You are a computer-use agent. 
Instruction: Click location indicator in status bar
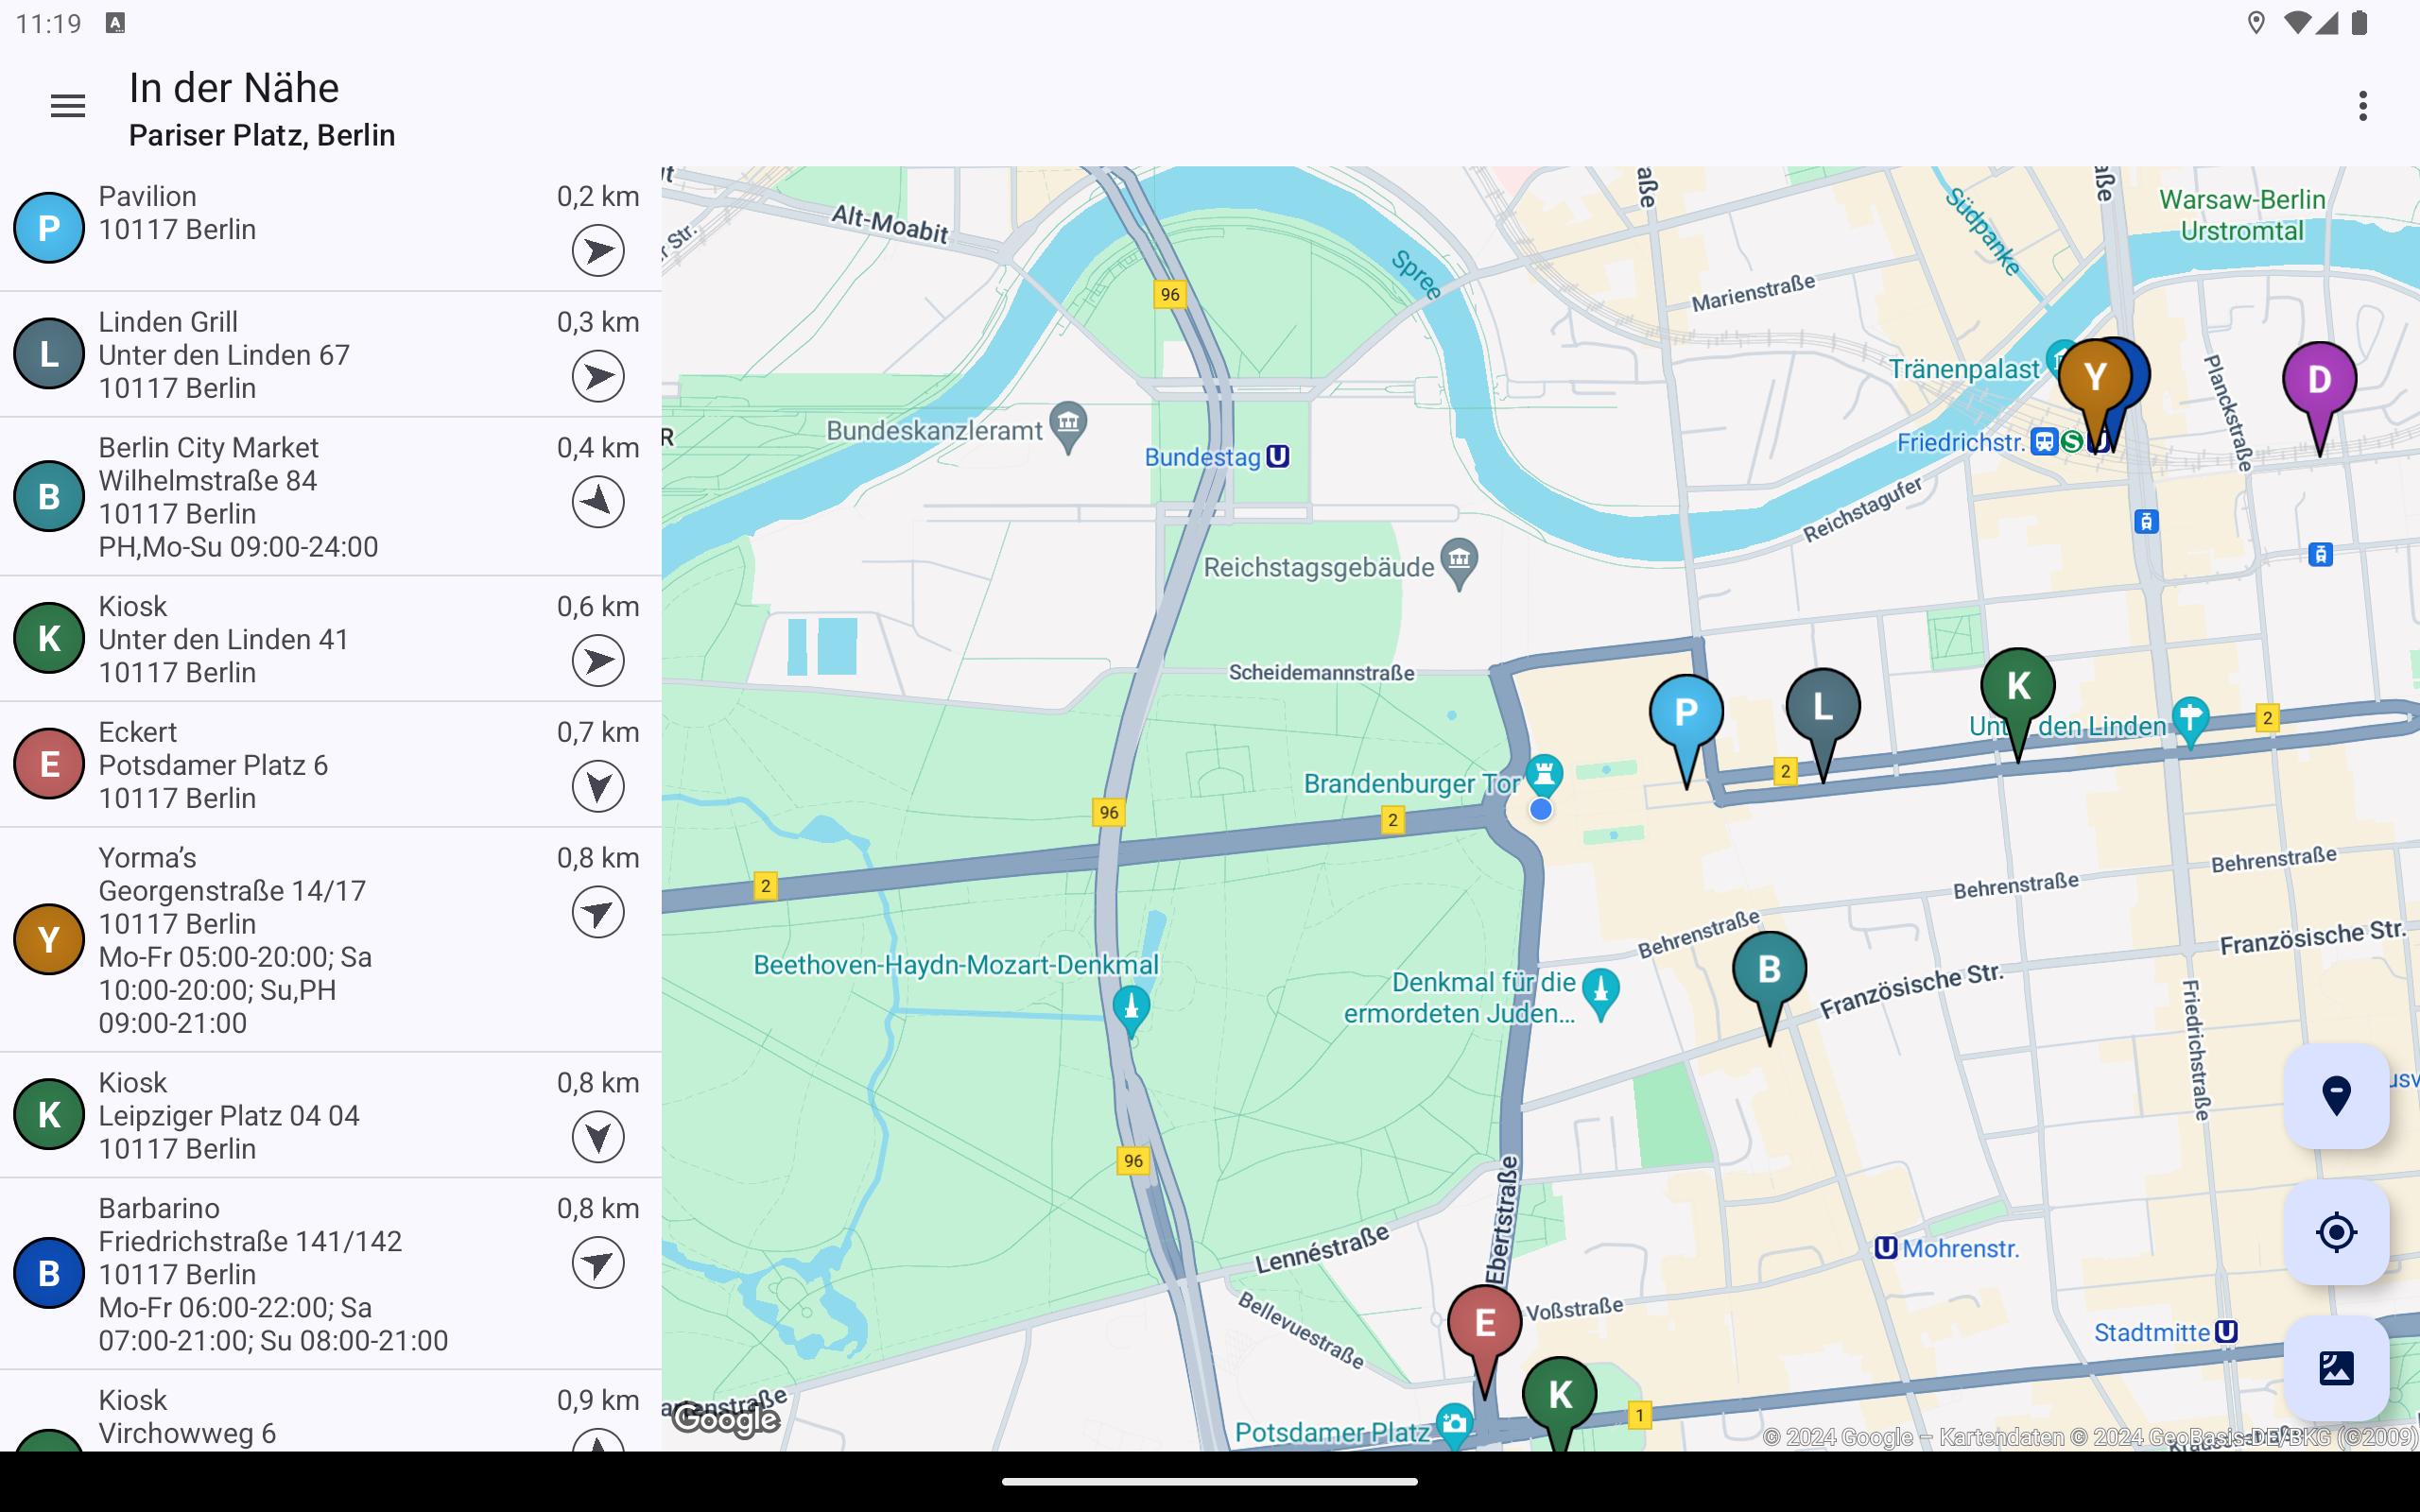[2256, 23]
